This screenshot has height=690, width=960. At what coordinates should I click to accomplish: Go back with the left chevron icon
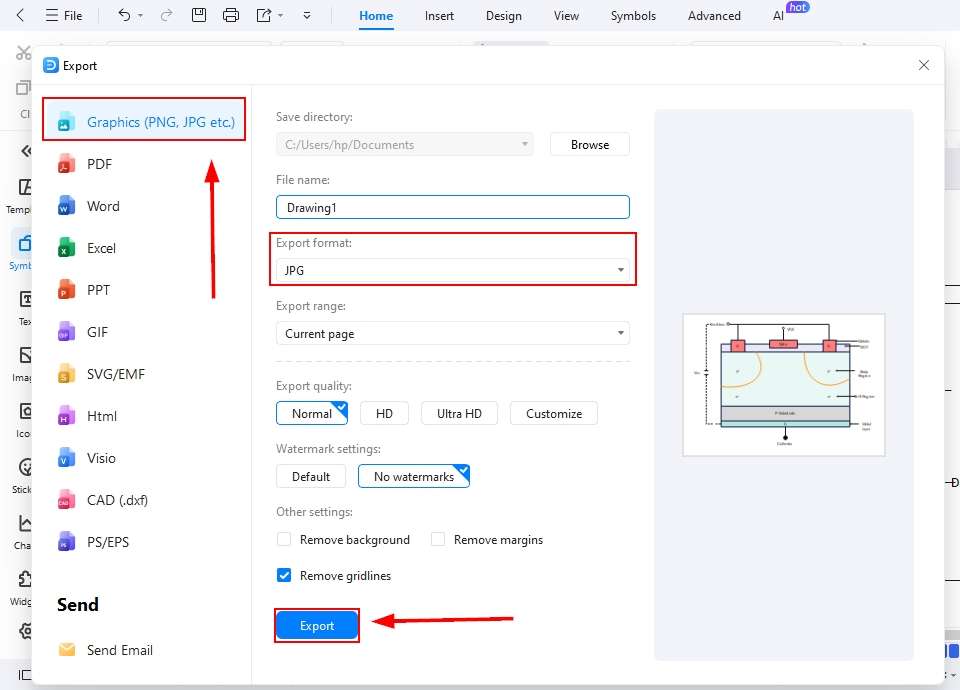[x=20, y=15]
